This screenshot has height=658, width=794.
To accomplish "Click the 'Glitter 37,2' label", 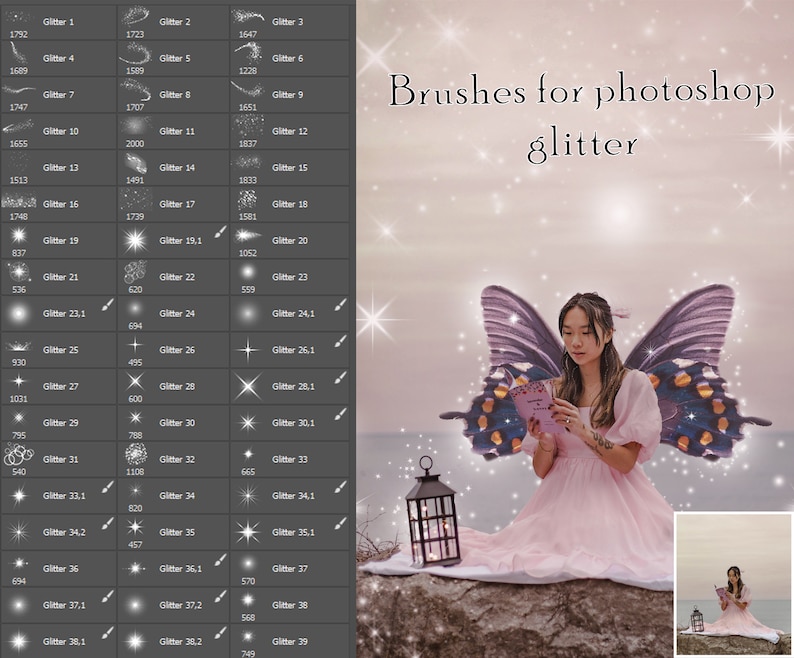I will point(181,605).
